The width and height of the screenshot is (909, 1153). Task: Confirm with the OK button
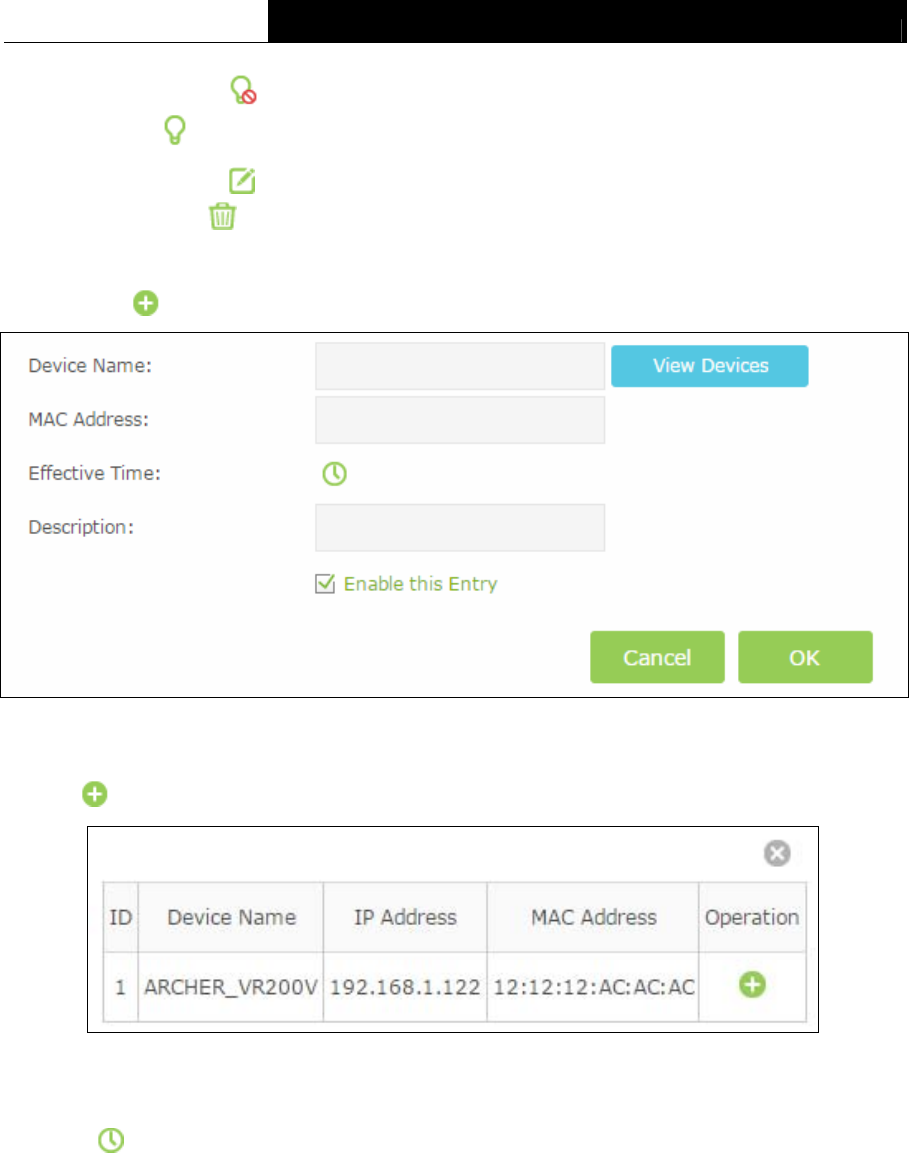(805, 657)
